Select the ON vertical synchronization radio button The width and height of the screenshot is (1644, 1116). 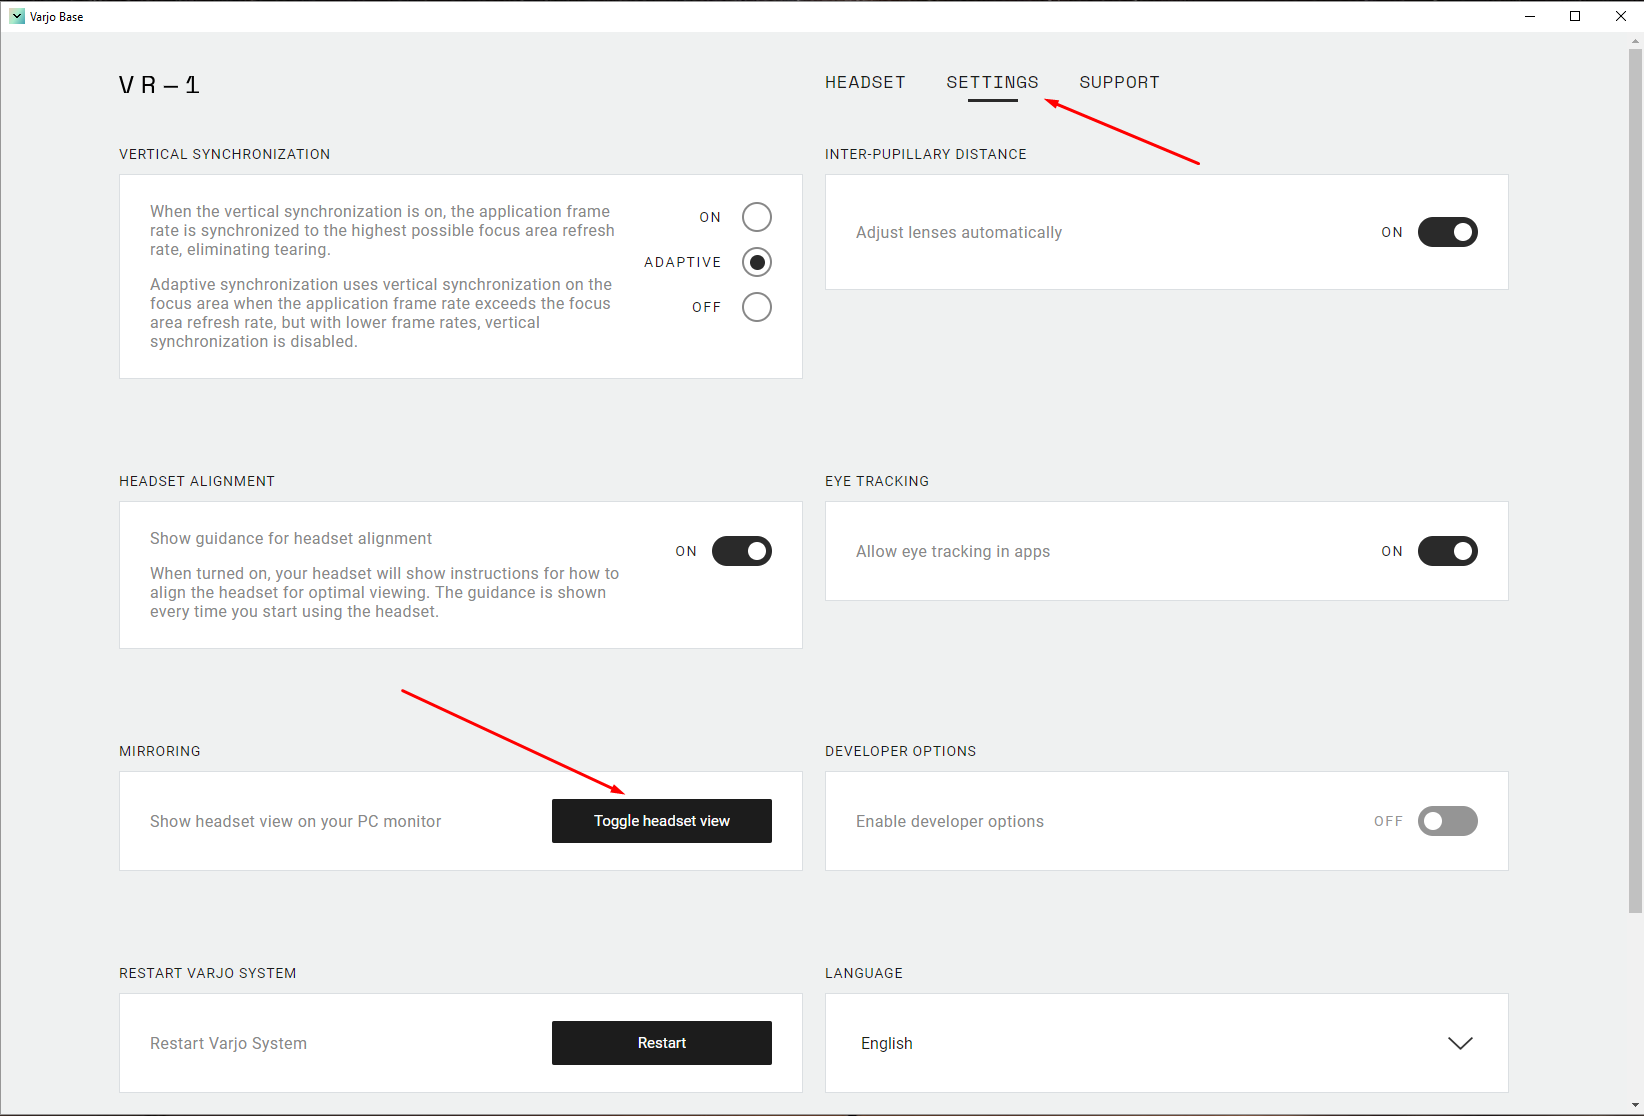[757, 217]
